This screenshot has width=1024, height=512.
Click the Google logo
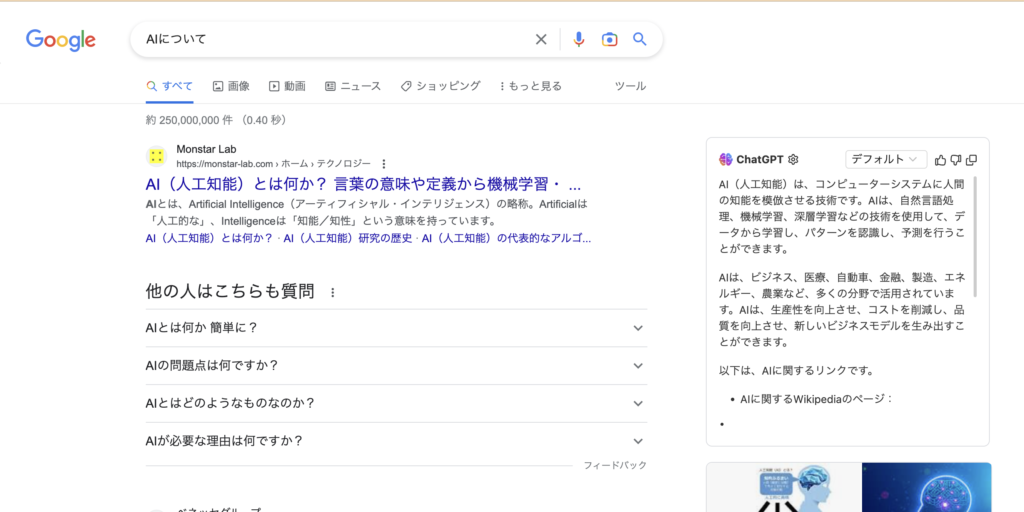coord(61,40)
